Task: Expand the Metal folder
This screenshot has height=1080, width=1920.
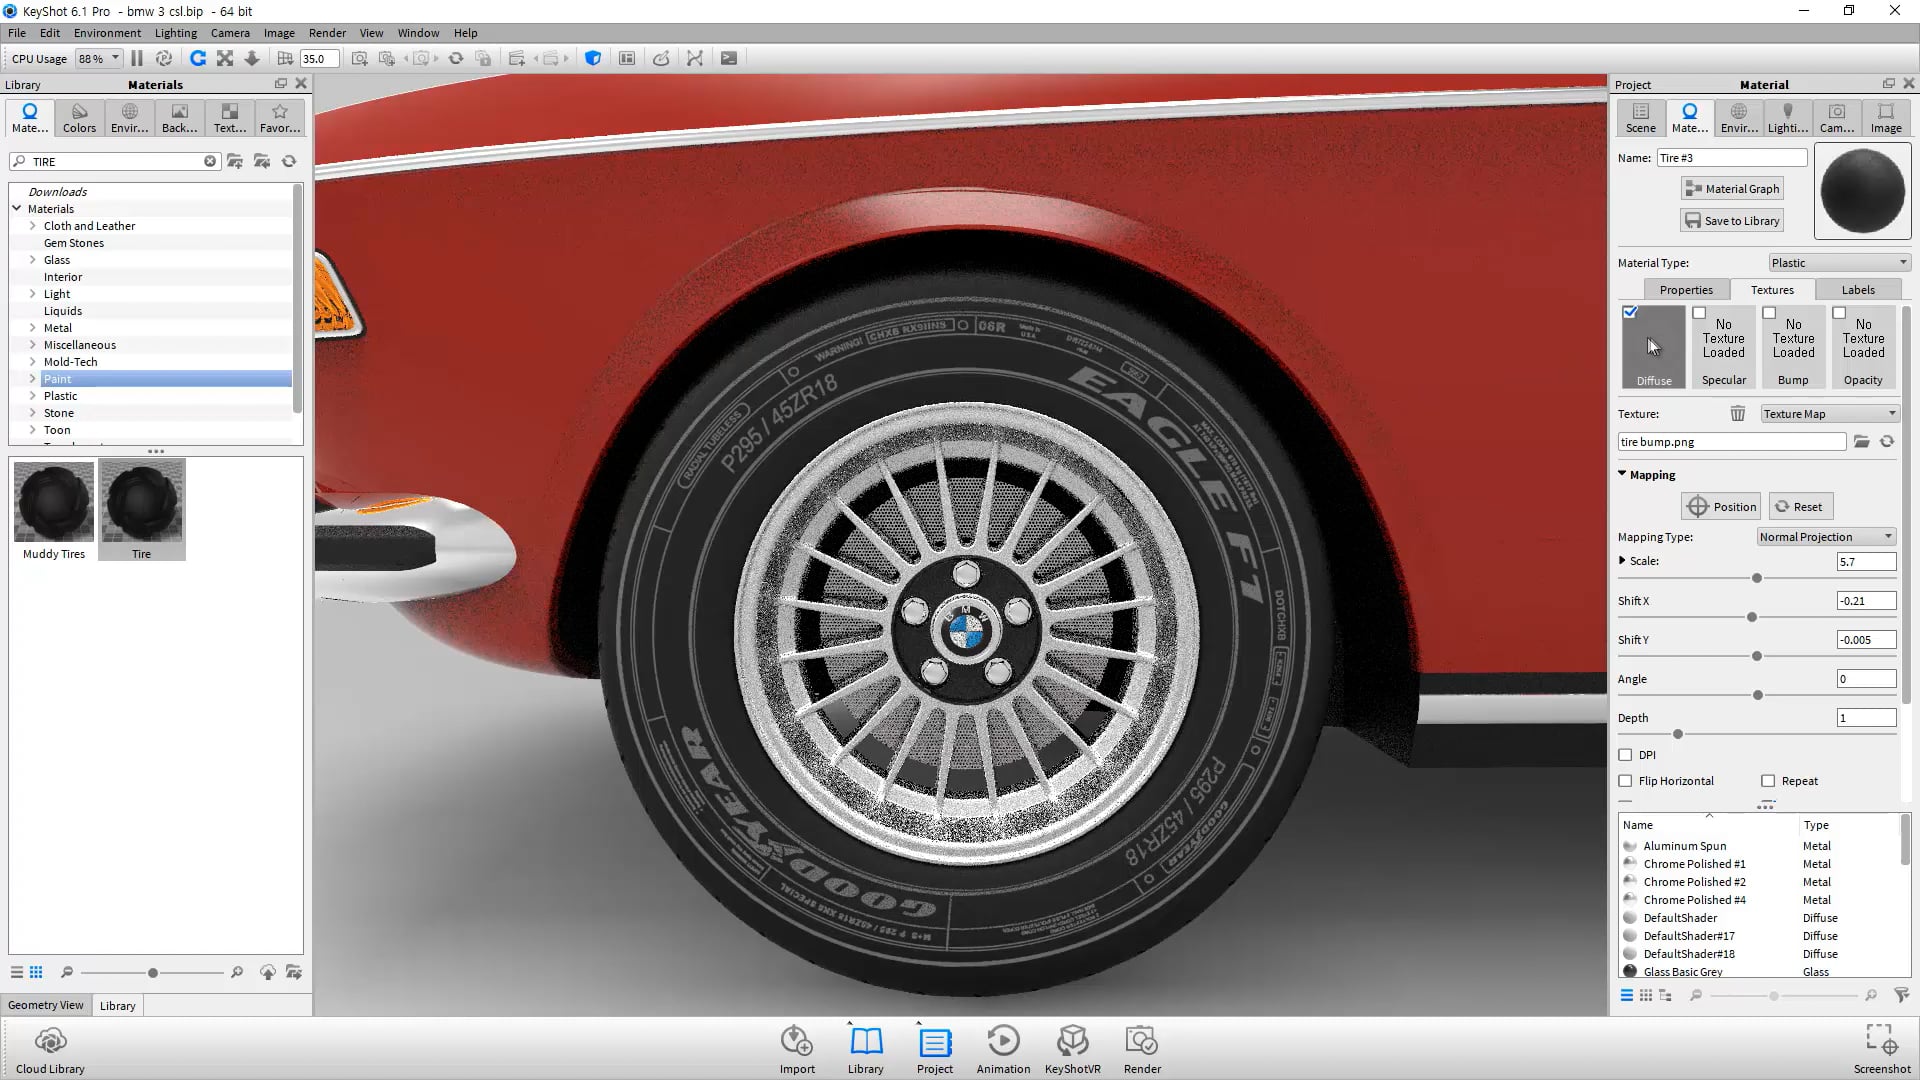Action: click(32, 328)
